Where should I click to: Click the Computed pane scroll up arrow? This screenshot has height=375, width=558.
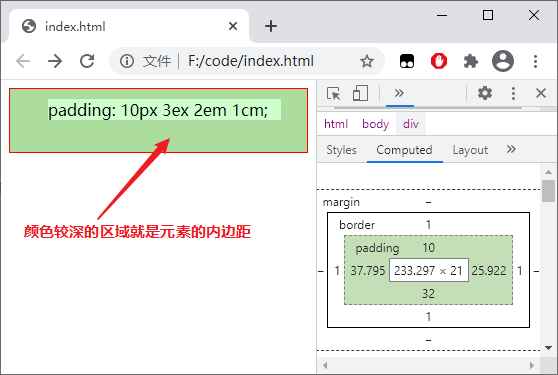(x=548, y=172)
